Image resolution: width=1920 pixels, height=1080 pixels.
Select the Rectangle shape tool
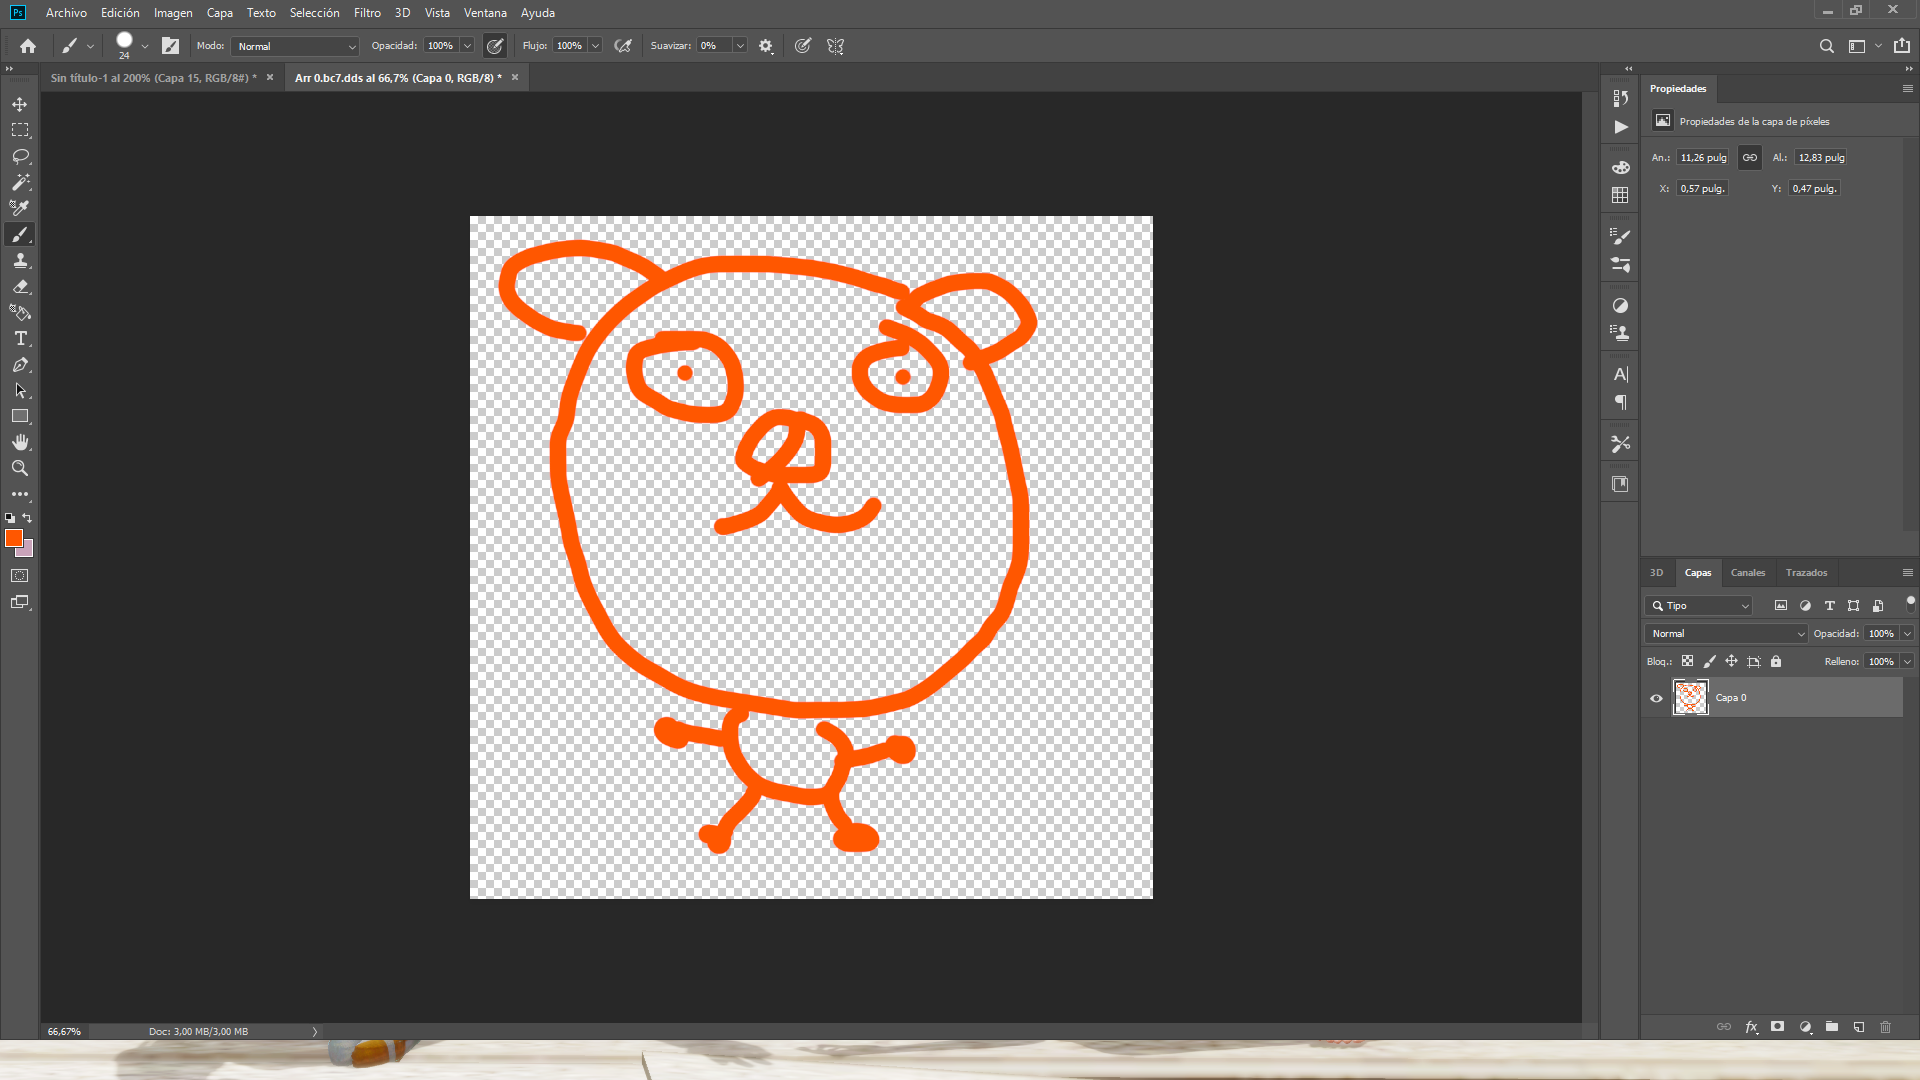click(x=20, y=416)
